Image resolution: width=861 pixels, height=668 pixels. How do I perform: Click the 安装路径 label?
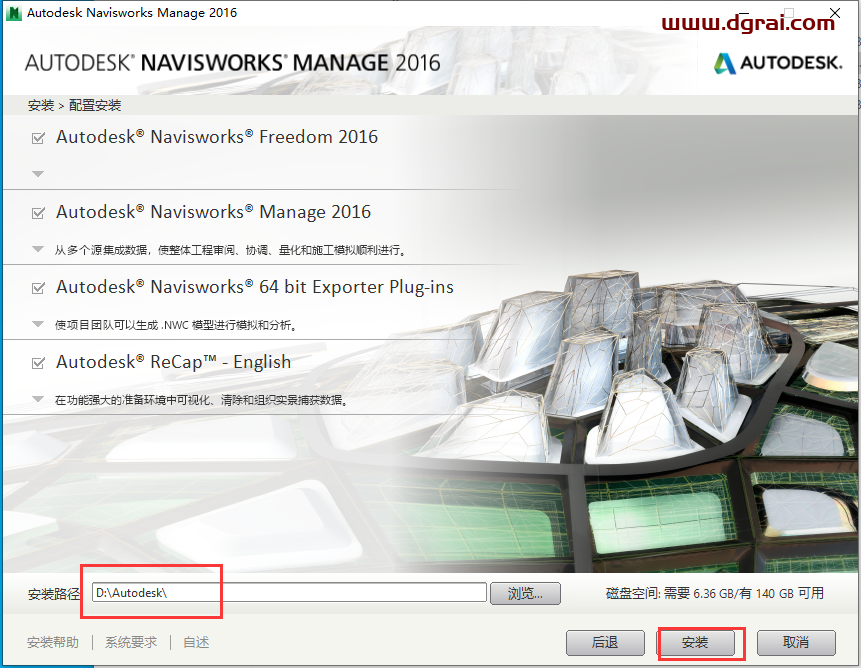(x=54, y=594)
